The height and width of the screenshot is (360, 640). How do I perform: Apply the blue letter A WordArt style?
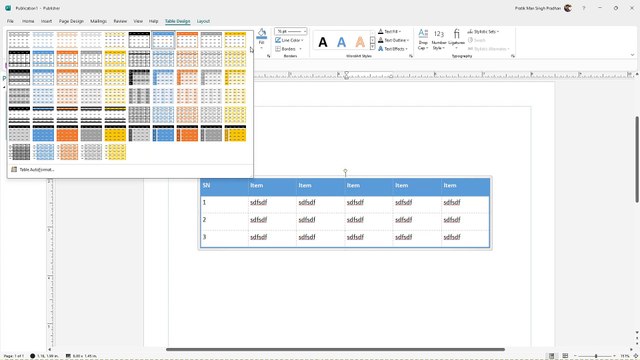[x=341, y=42]
